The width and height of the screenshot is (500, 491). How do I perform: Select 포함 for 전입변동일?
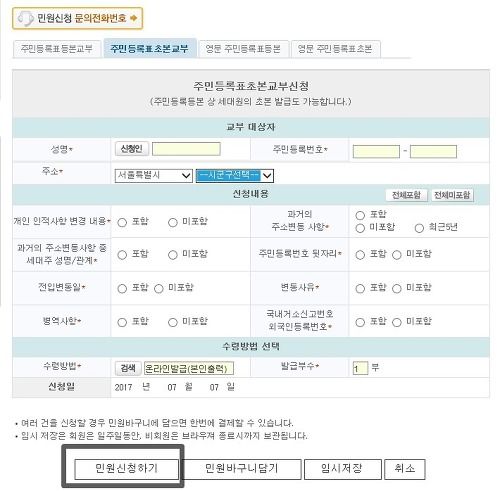point(122,288)
